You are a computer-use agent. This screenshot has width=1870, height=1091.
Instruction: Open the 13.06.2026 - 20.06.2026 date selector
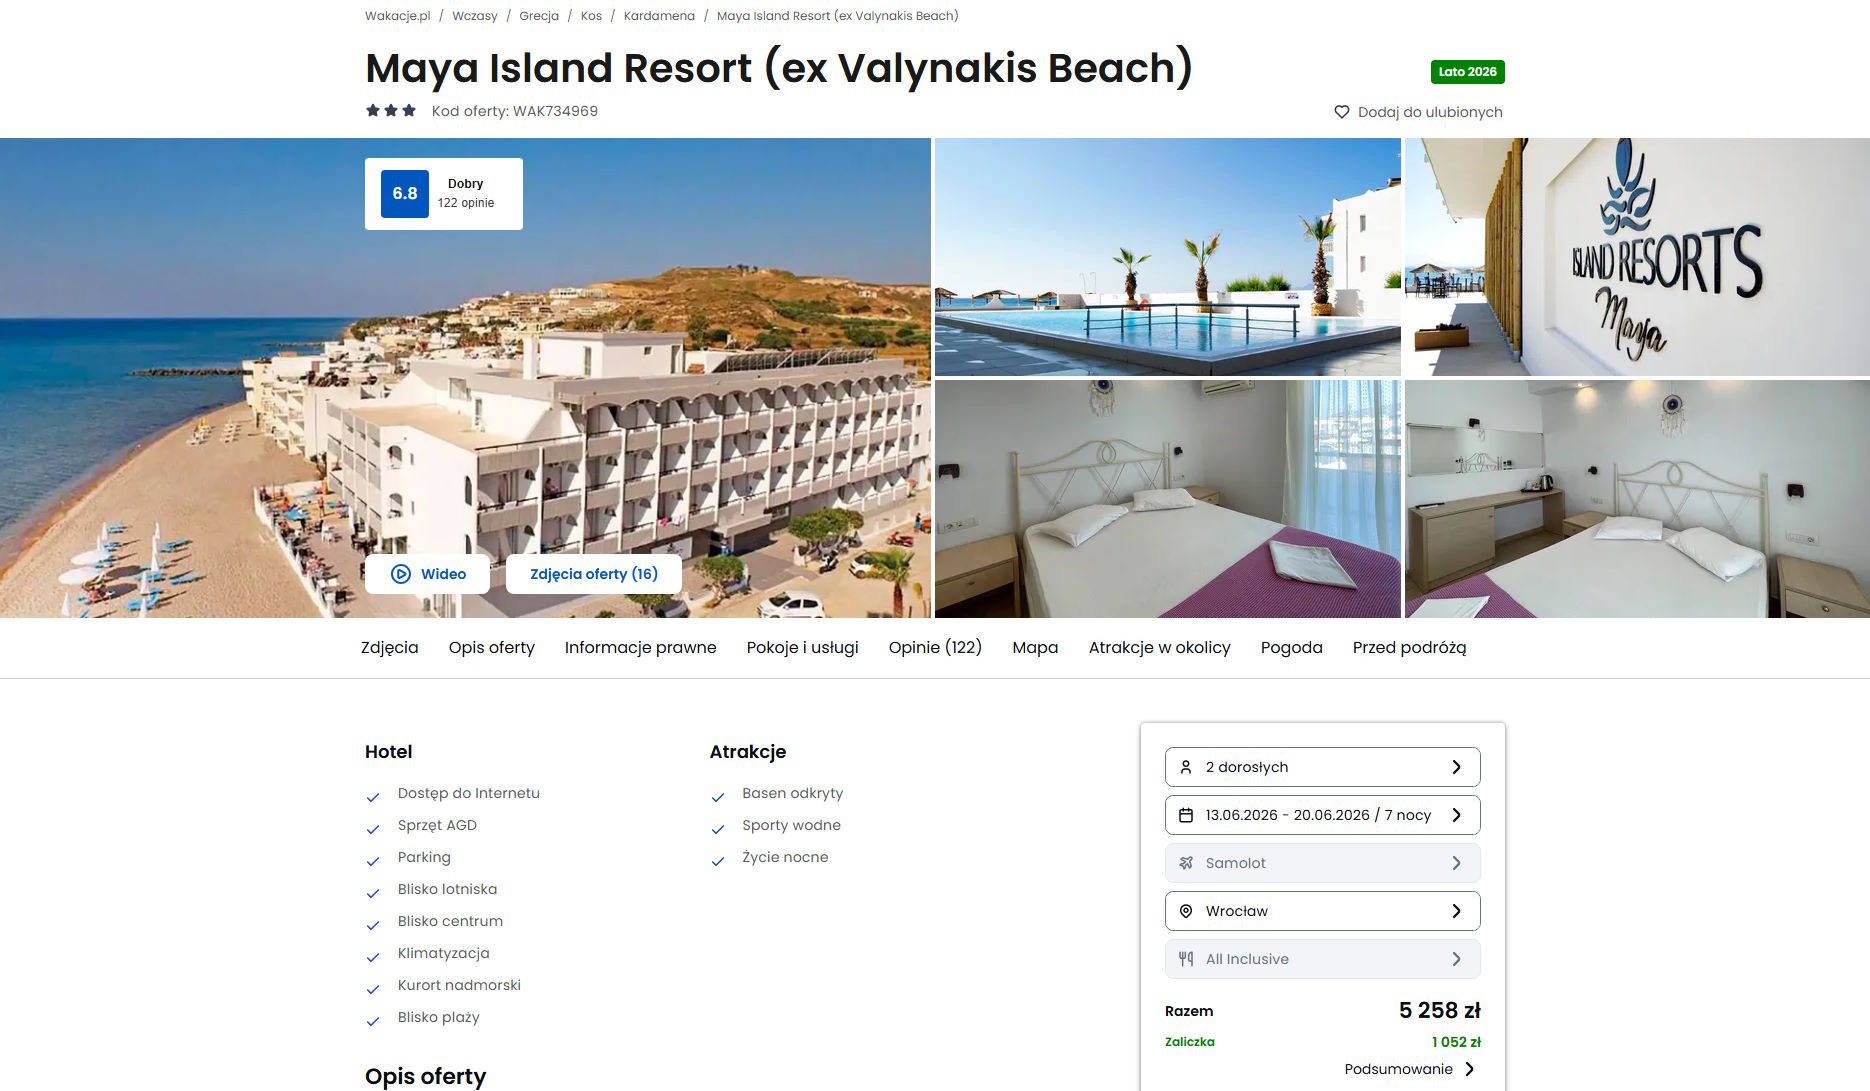(x=1322, y=815)
